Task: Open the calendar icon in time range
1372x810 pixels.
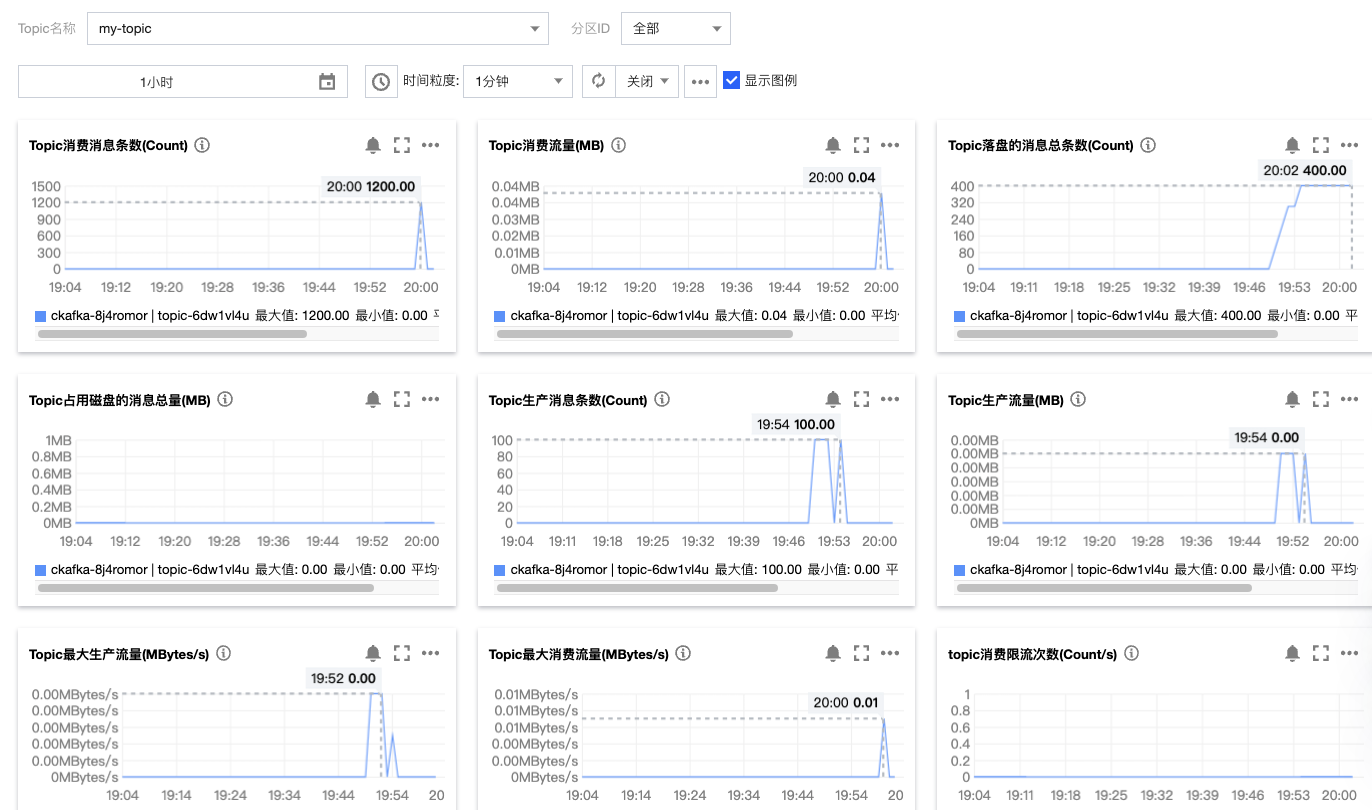Action: pos(327,82)
